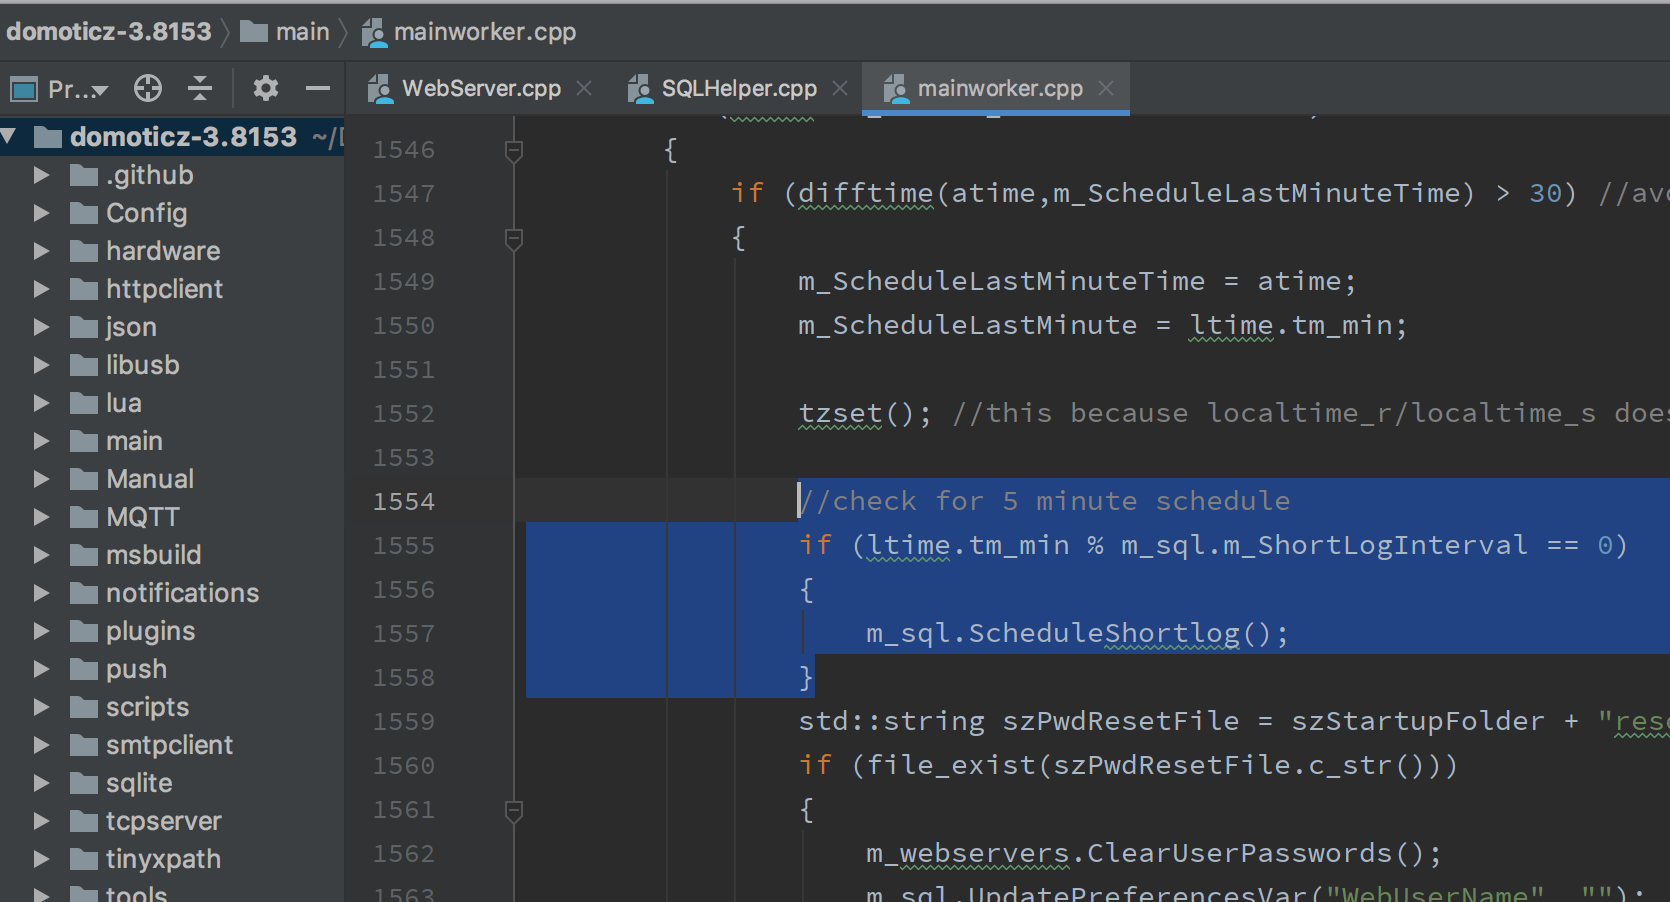Collapse the domoticz-3.8153 root folder
1670x902 pixels.
(x=9, y=136)
